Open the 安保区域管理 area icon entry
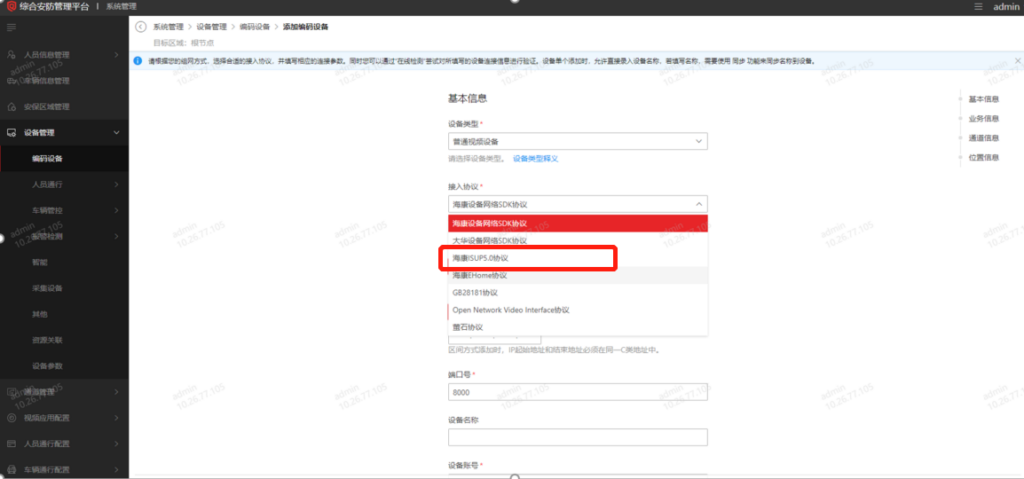1024x479 pixels. coord(11,107)
